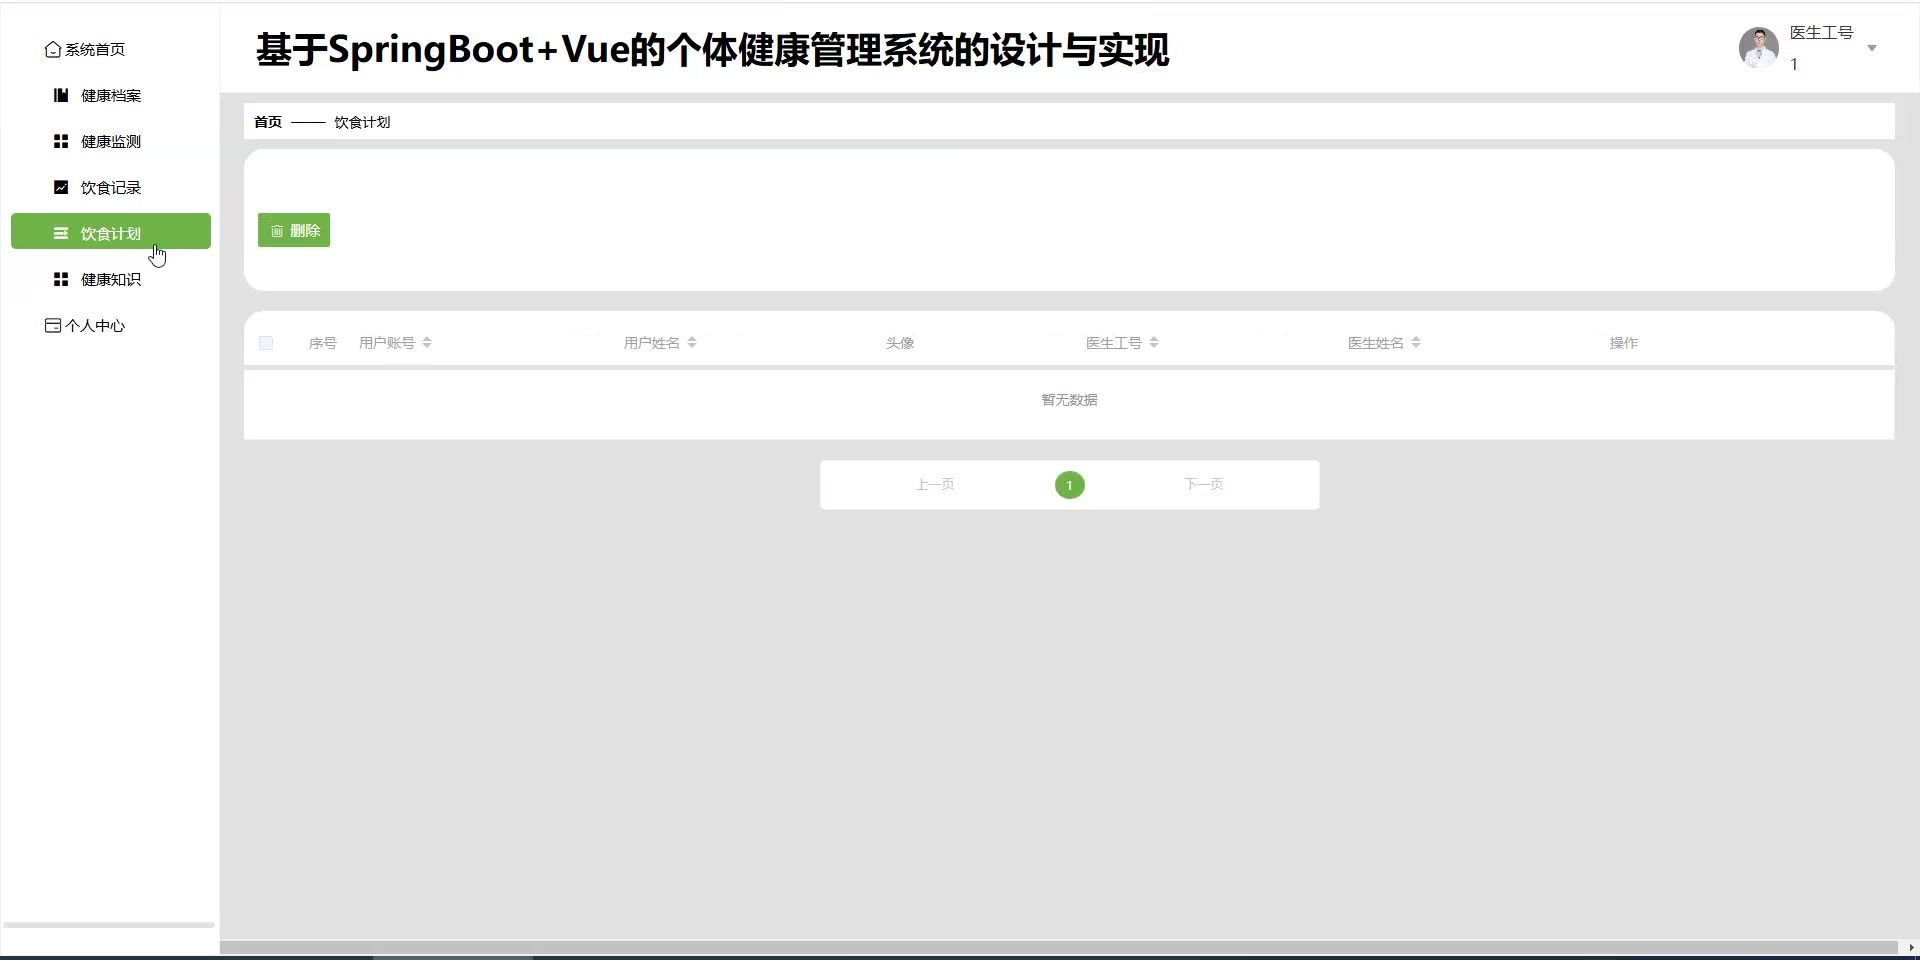The width and height of the screenshot is (1920, 960).
Task: Click the scrollbar right arrow
Action: click(1911, 947)
